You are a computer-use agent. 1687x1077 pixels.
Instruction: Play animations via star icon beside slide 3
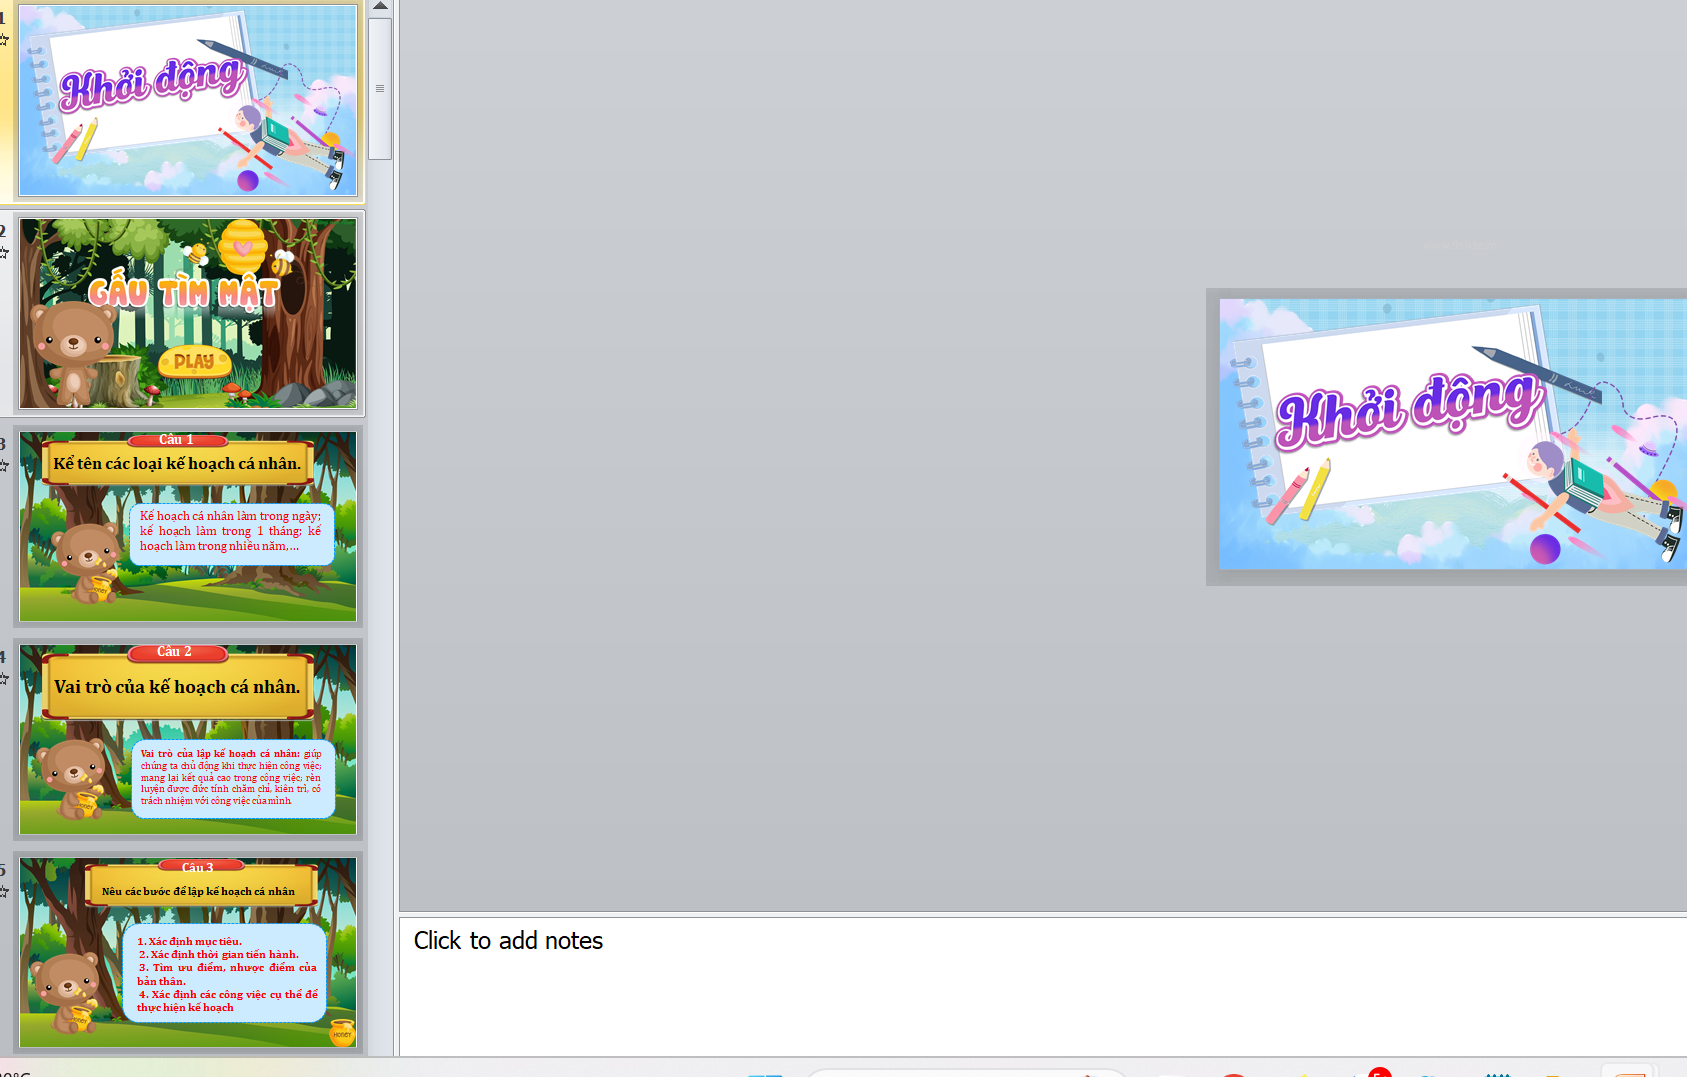pyautogui.click(x=4, y=466)
